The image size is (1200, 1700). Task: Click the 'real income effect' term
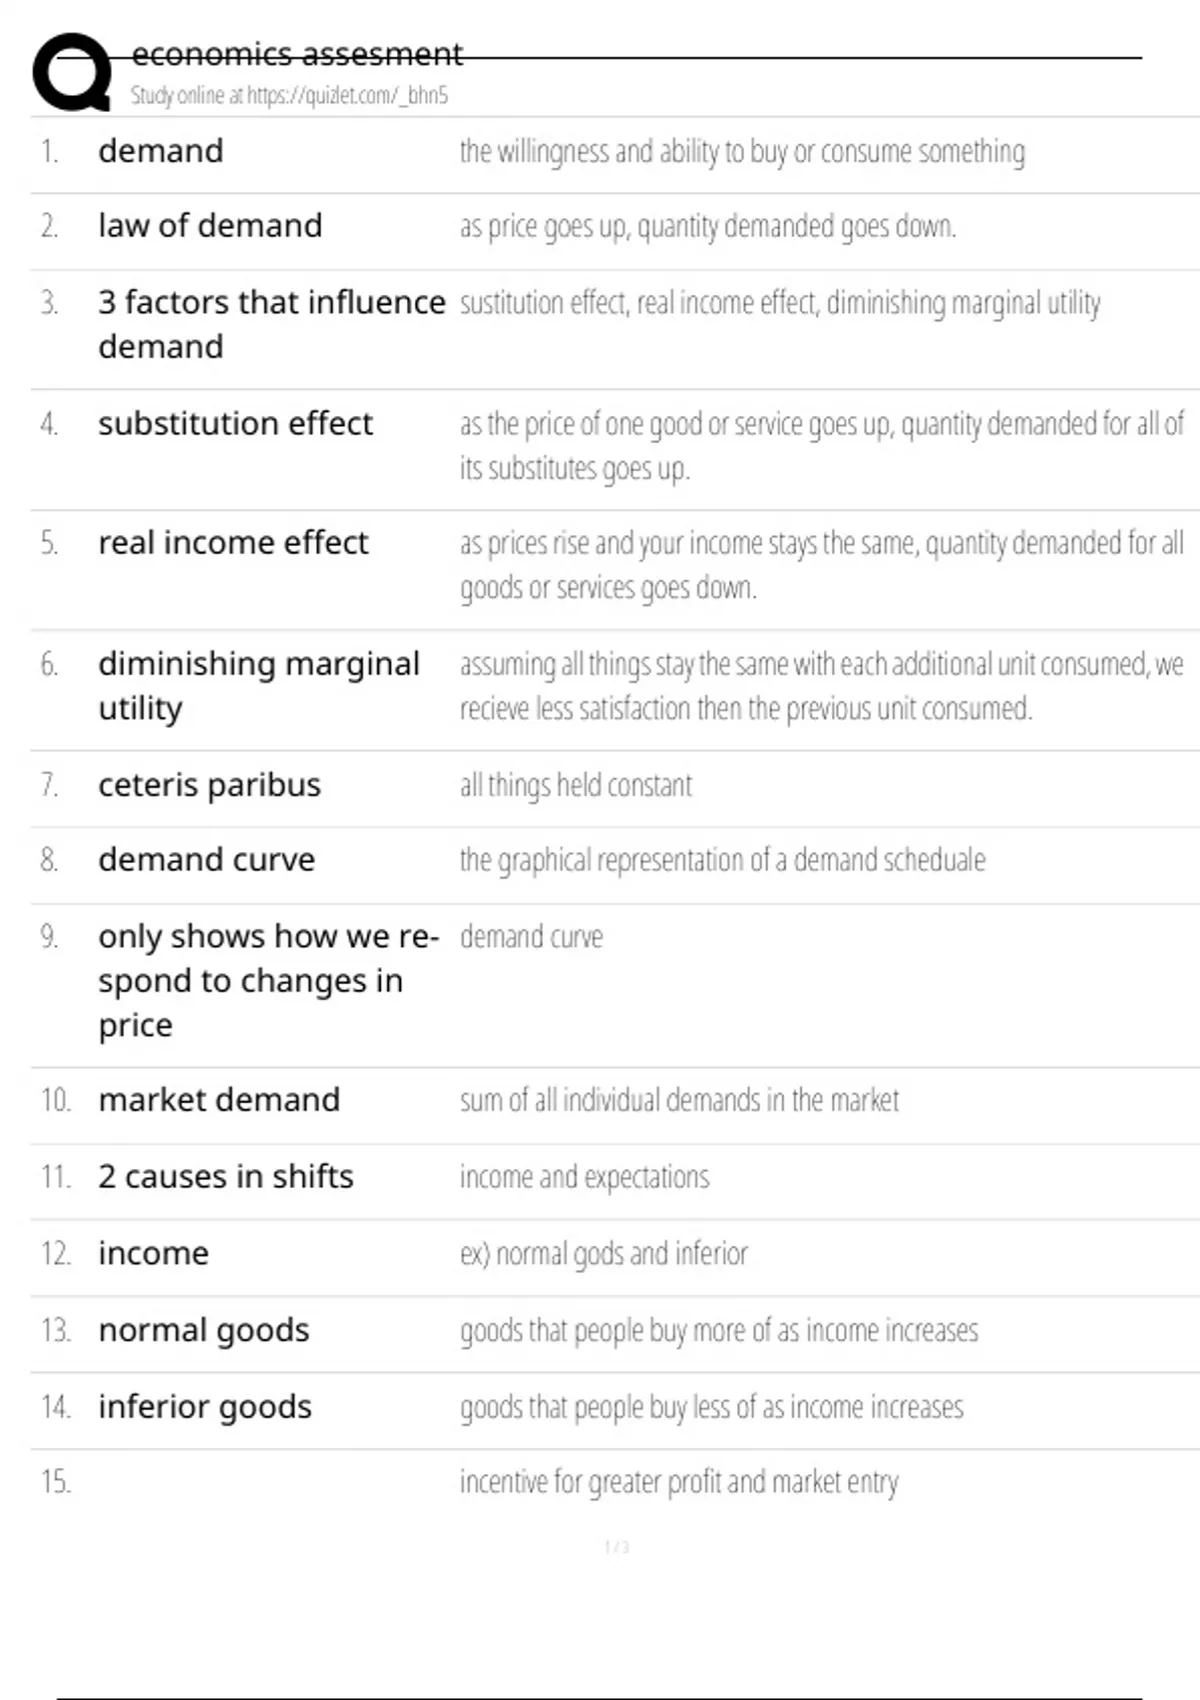233,543
